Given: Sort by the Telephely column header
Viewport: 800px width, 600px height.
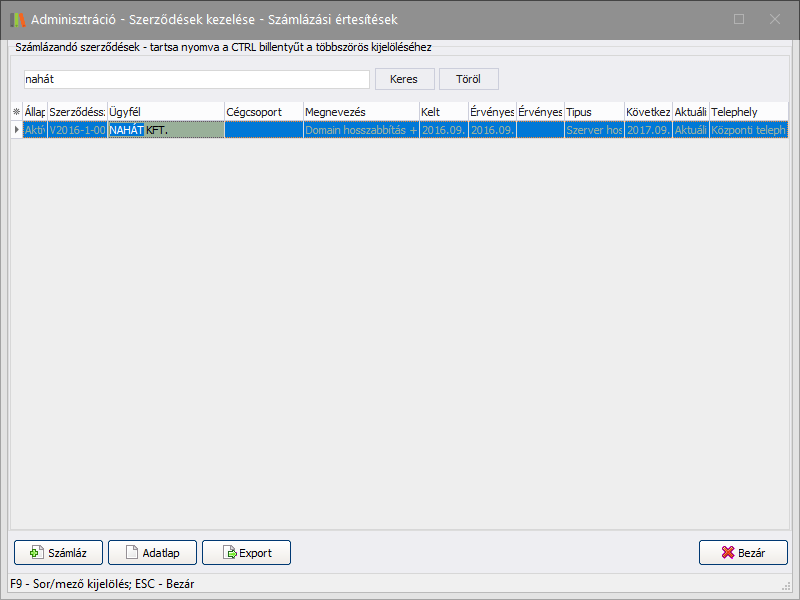Looking at the screenshot, I should [x=748, y=112].
